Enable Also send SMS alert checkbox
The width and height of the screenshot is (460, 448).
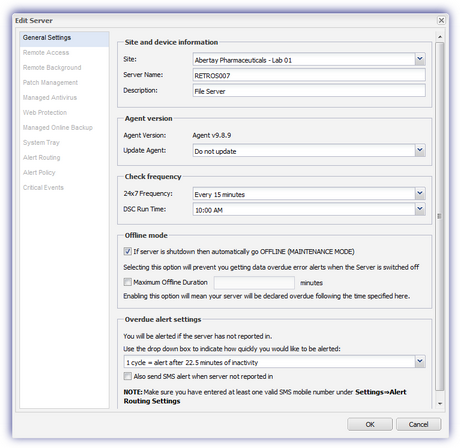coord(127,376)
